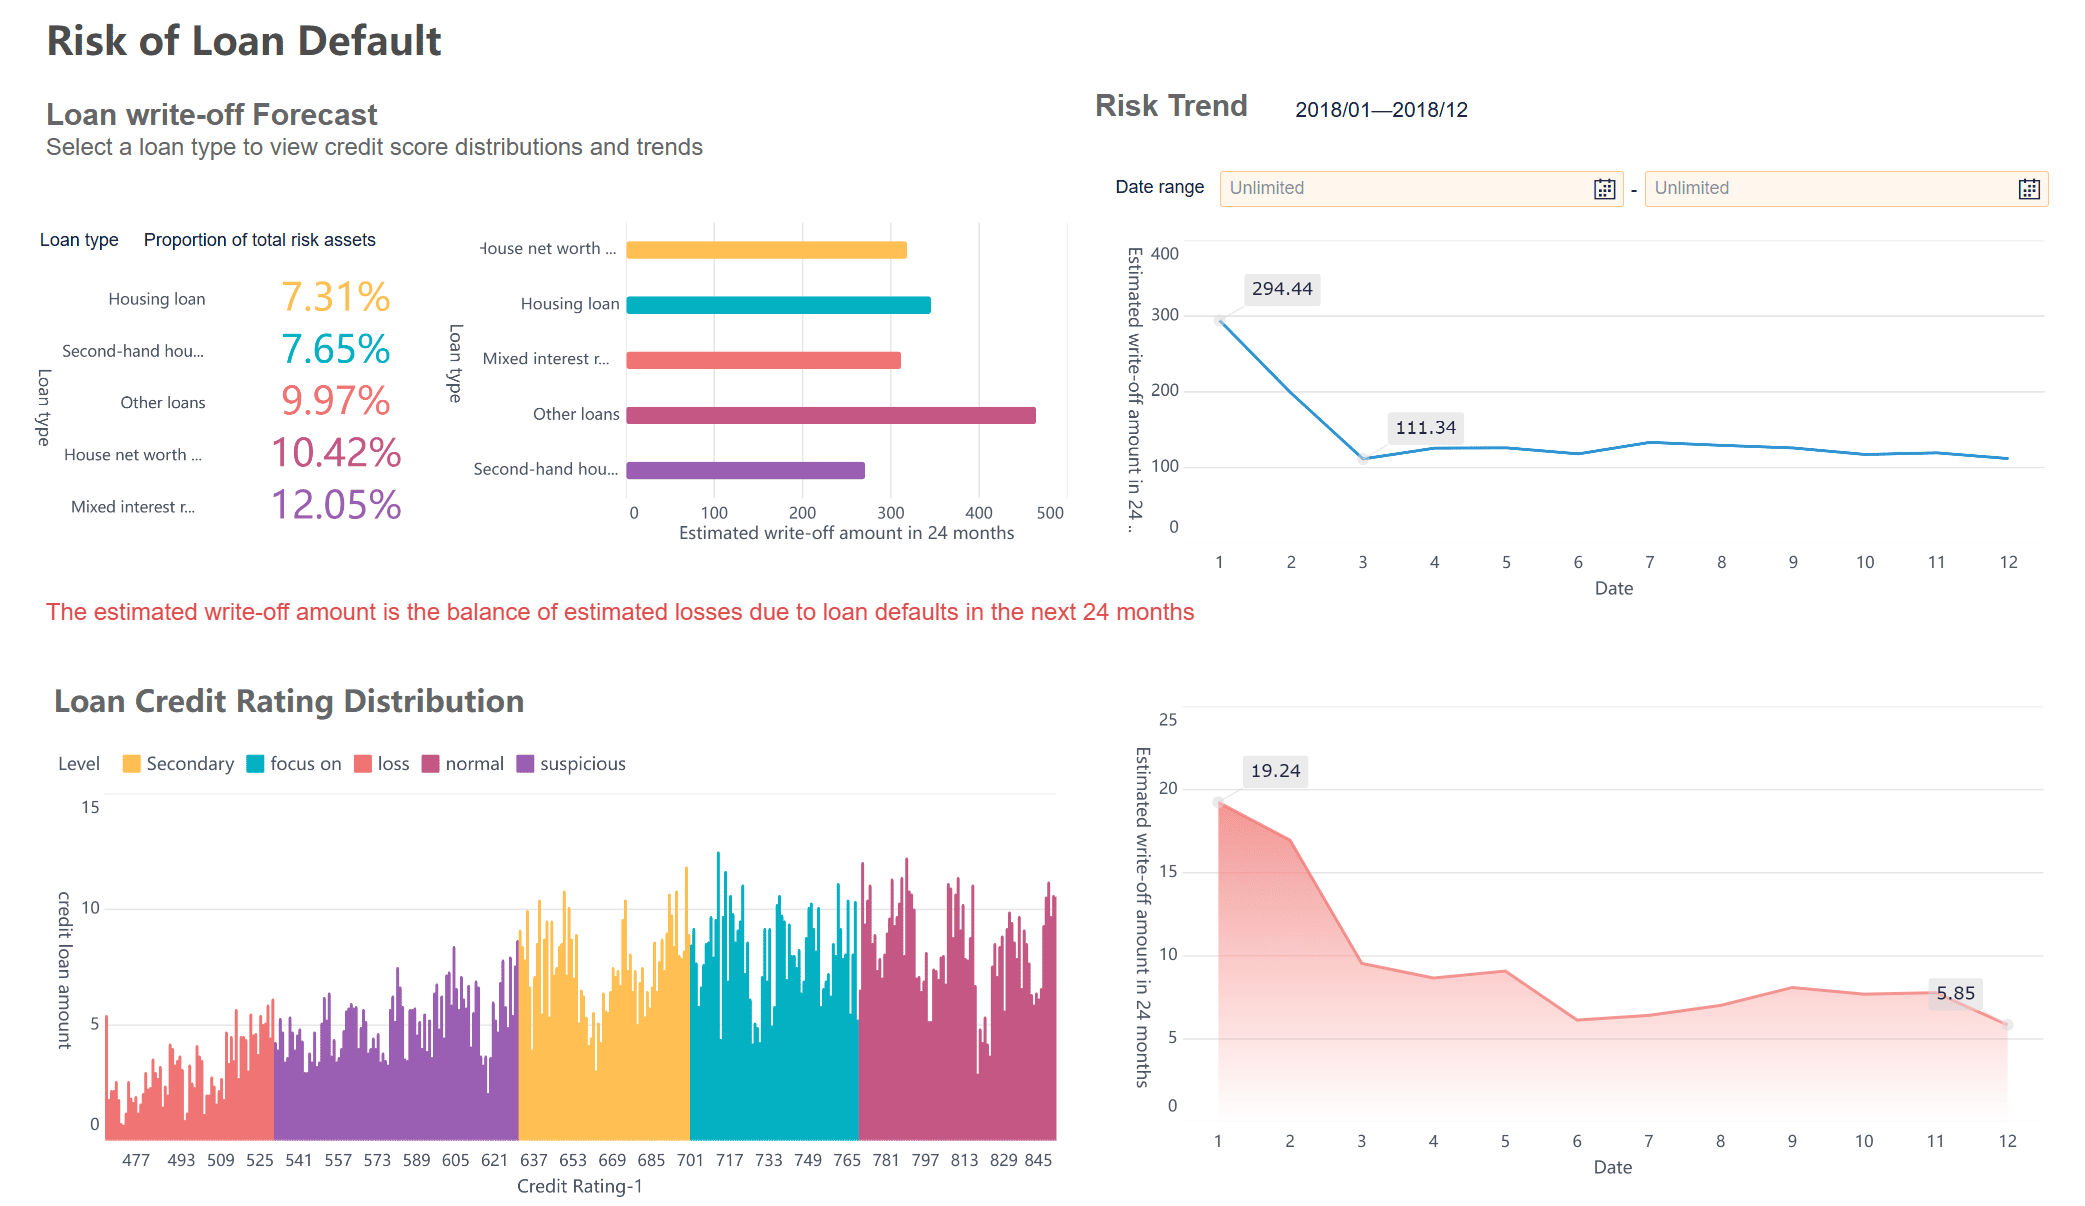
Task: Select the 'Mixed interest' bar in the forecast chart
Action: coord(760,358)
